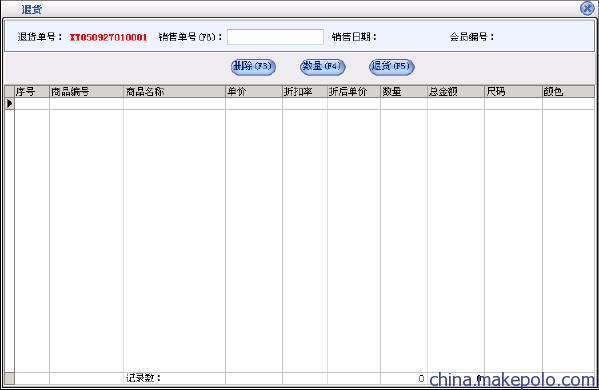
Task: Select the red return order number XT050927010001
Action: [x=108, y=37]
